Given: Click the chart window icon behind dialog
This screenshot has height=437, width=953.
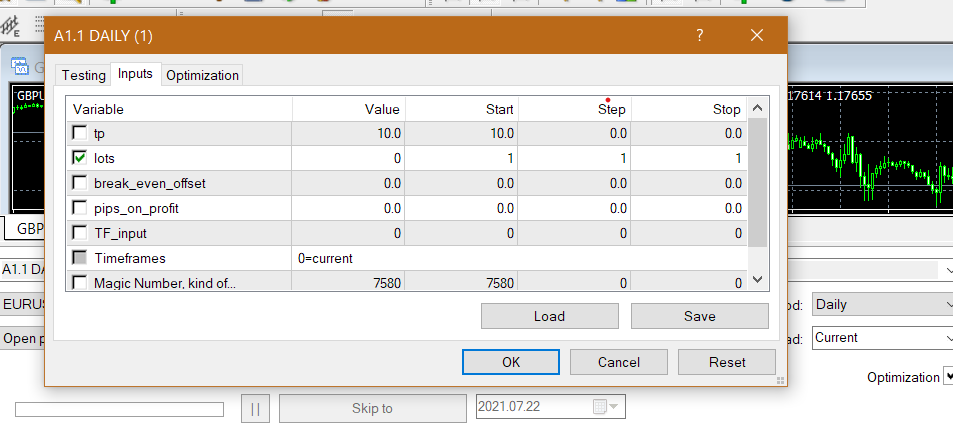Looking at the screenshot, I should [20, 66].
